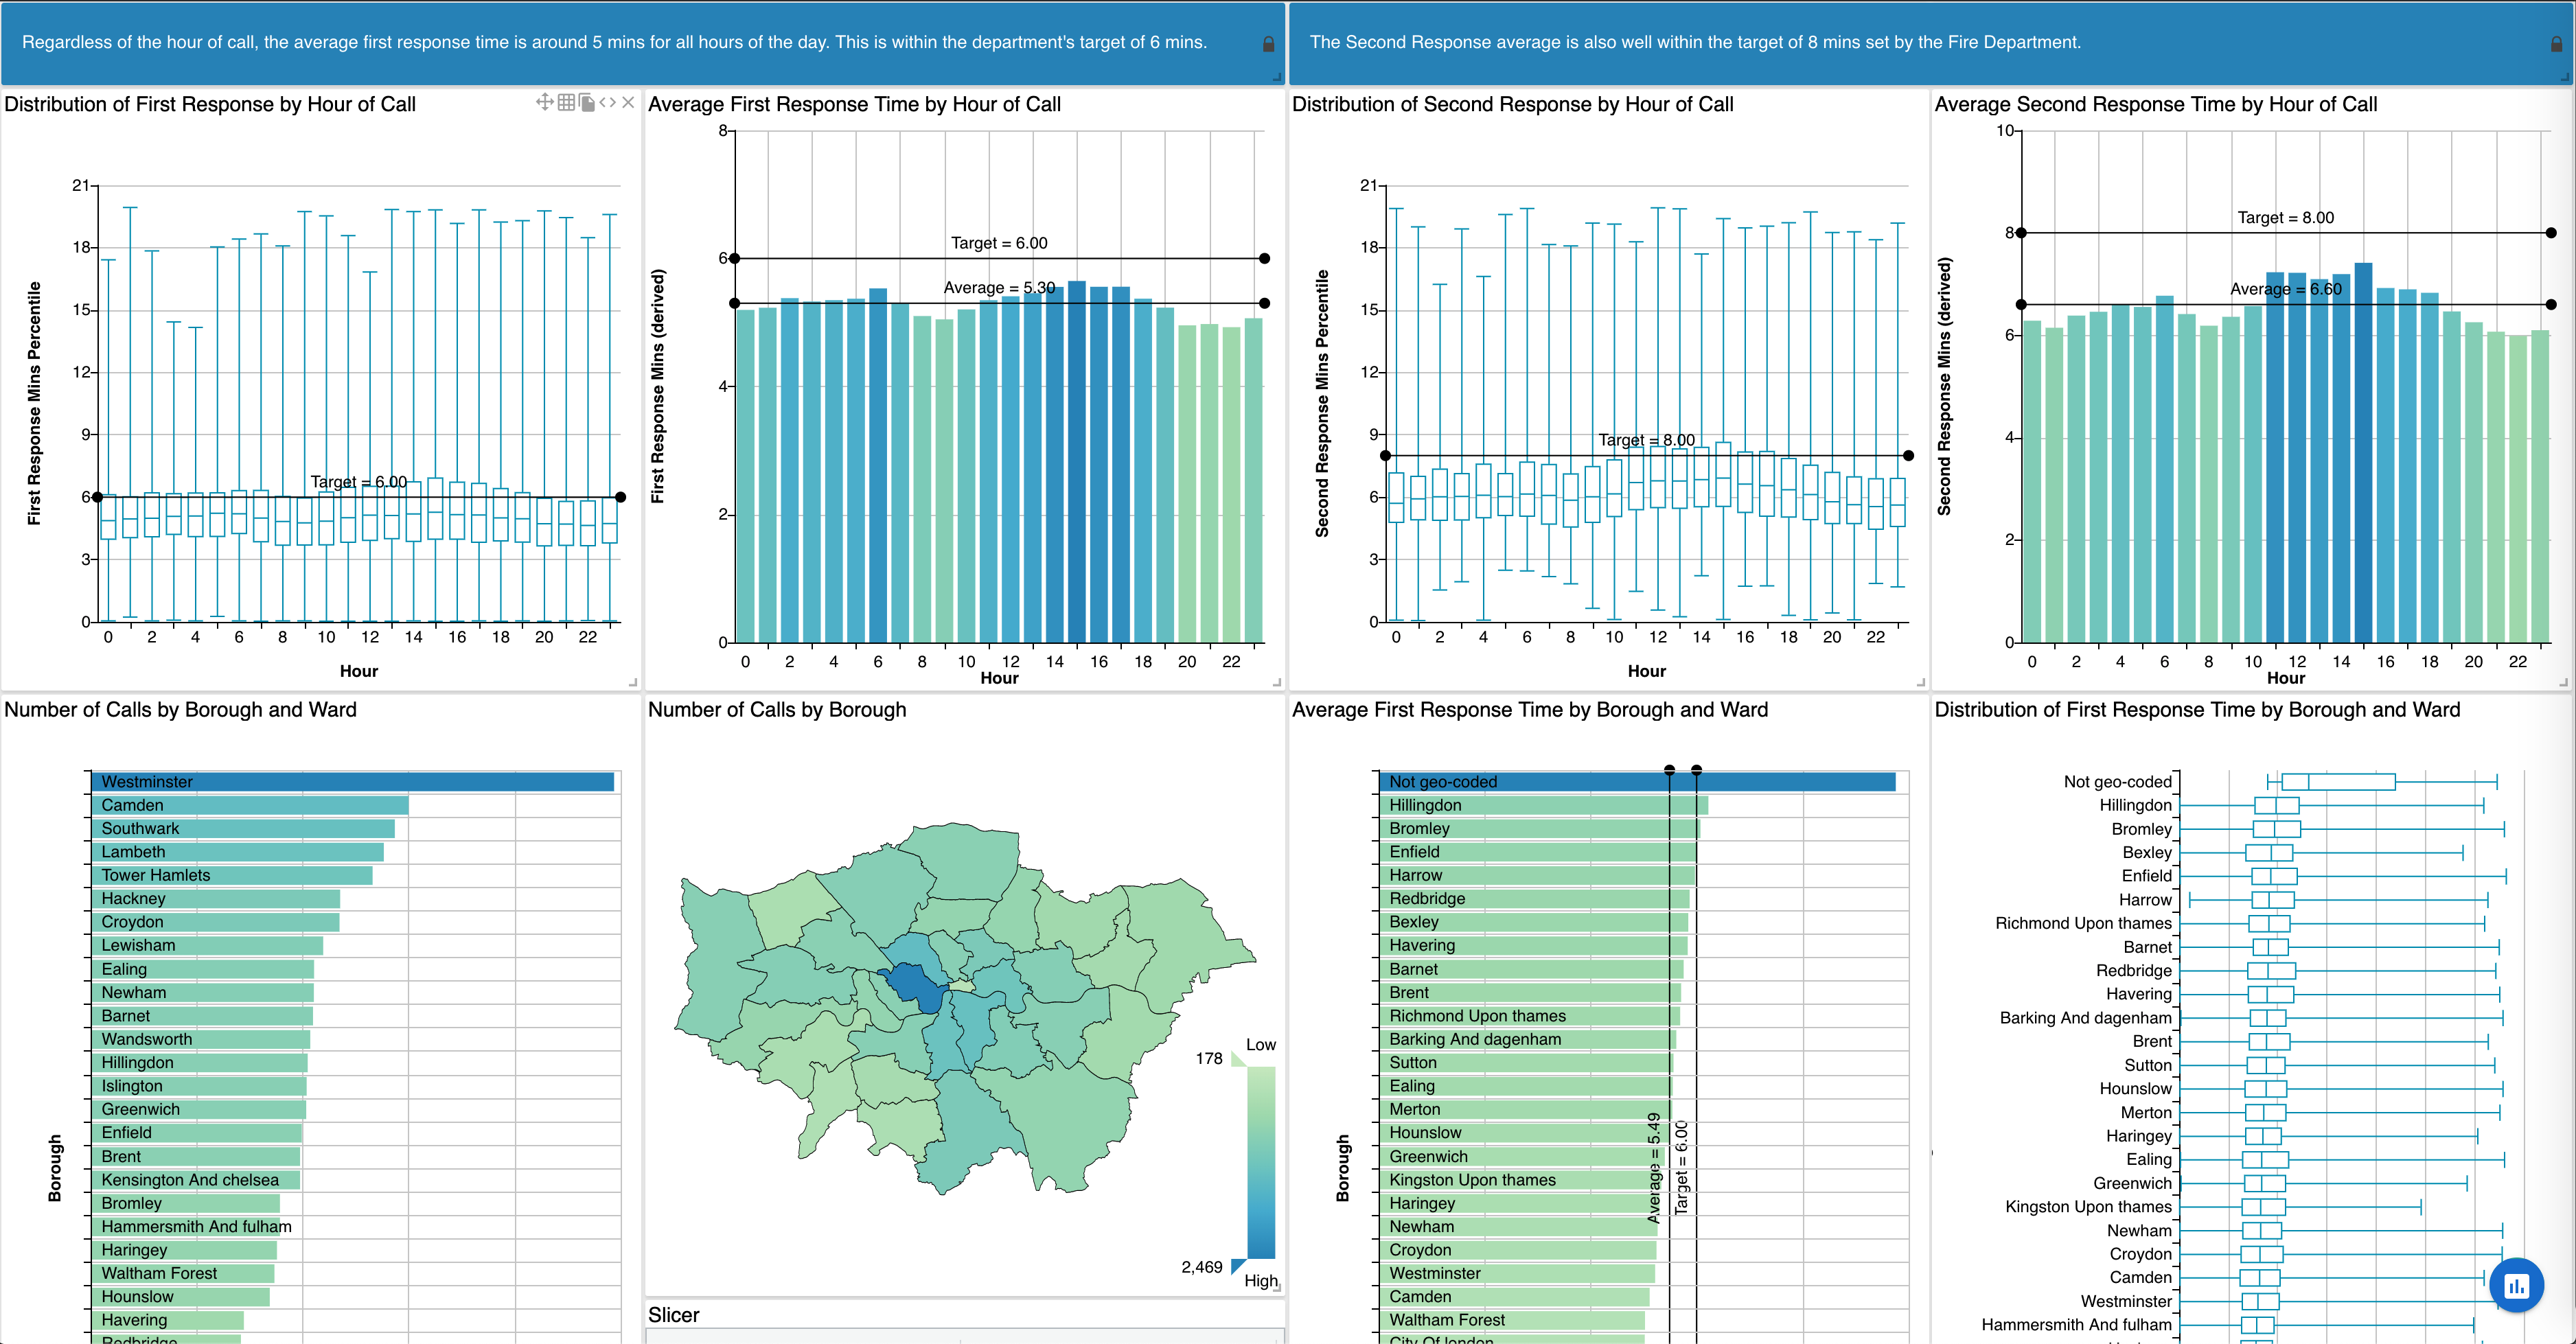The image size is (2576, 1344).
Task: Open the data table grid icon
Action: pyautogui.click(x=566, y=102)
